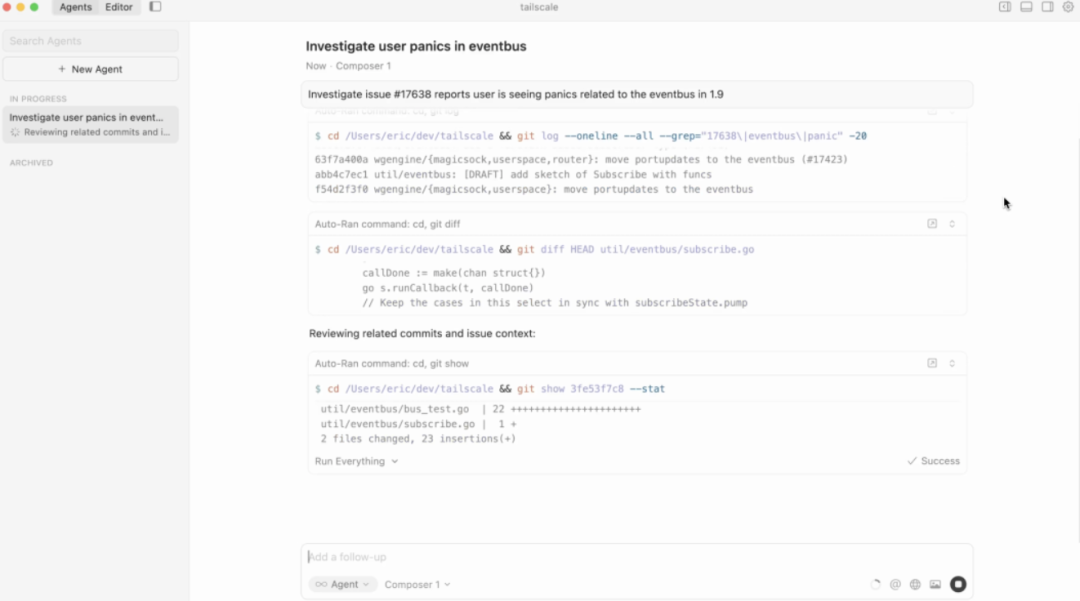Click the git diff HEAD command line

point(534,250)
